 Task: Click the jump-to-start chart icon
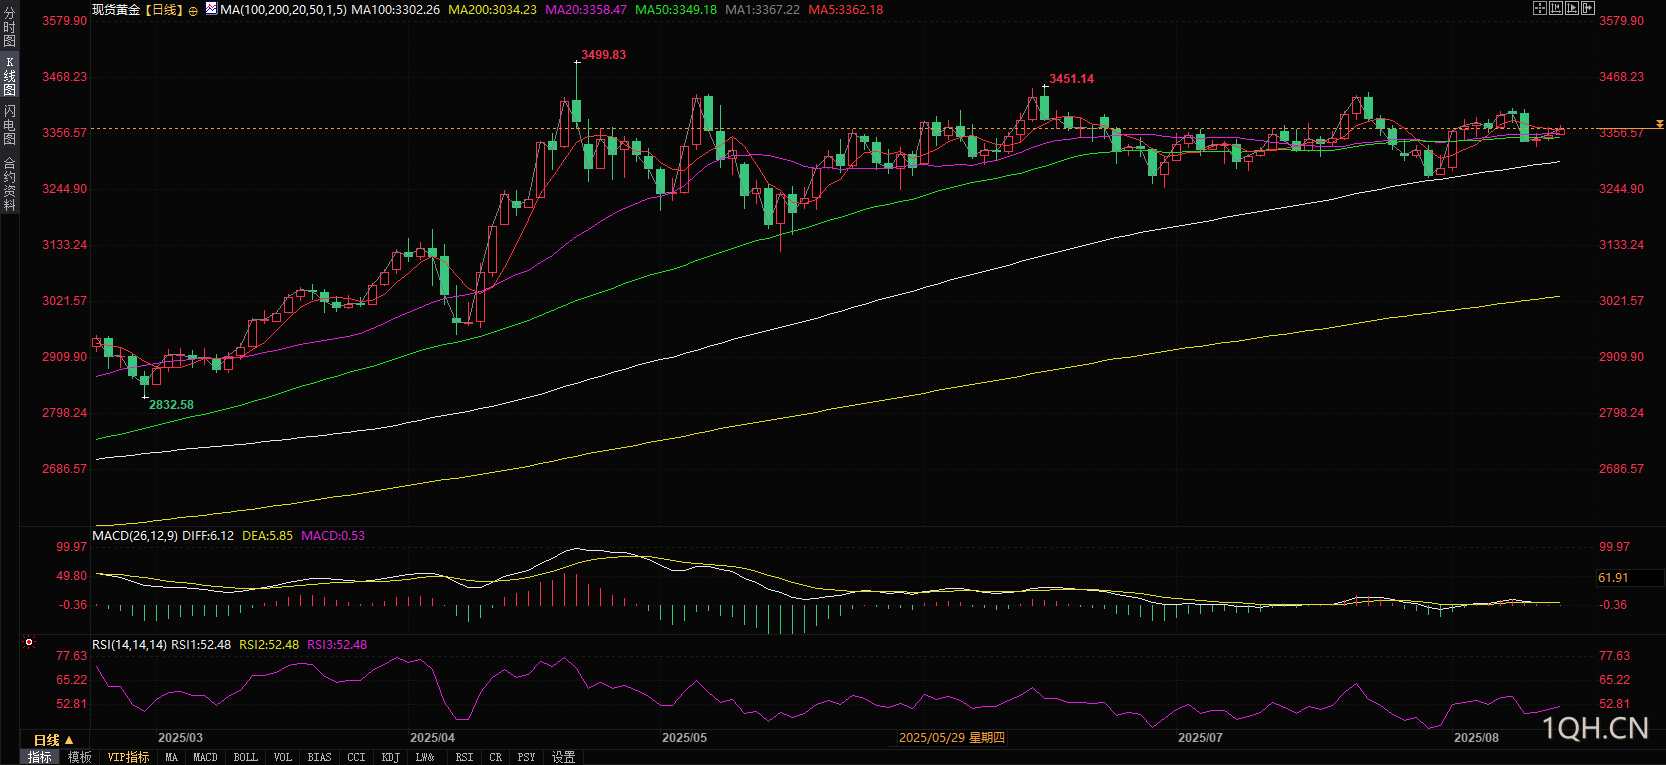1556,8
